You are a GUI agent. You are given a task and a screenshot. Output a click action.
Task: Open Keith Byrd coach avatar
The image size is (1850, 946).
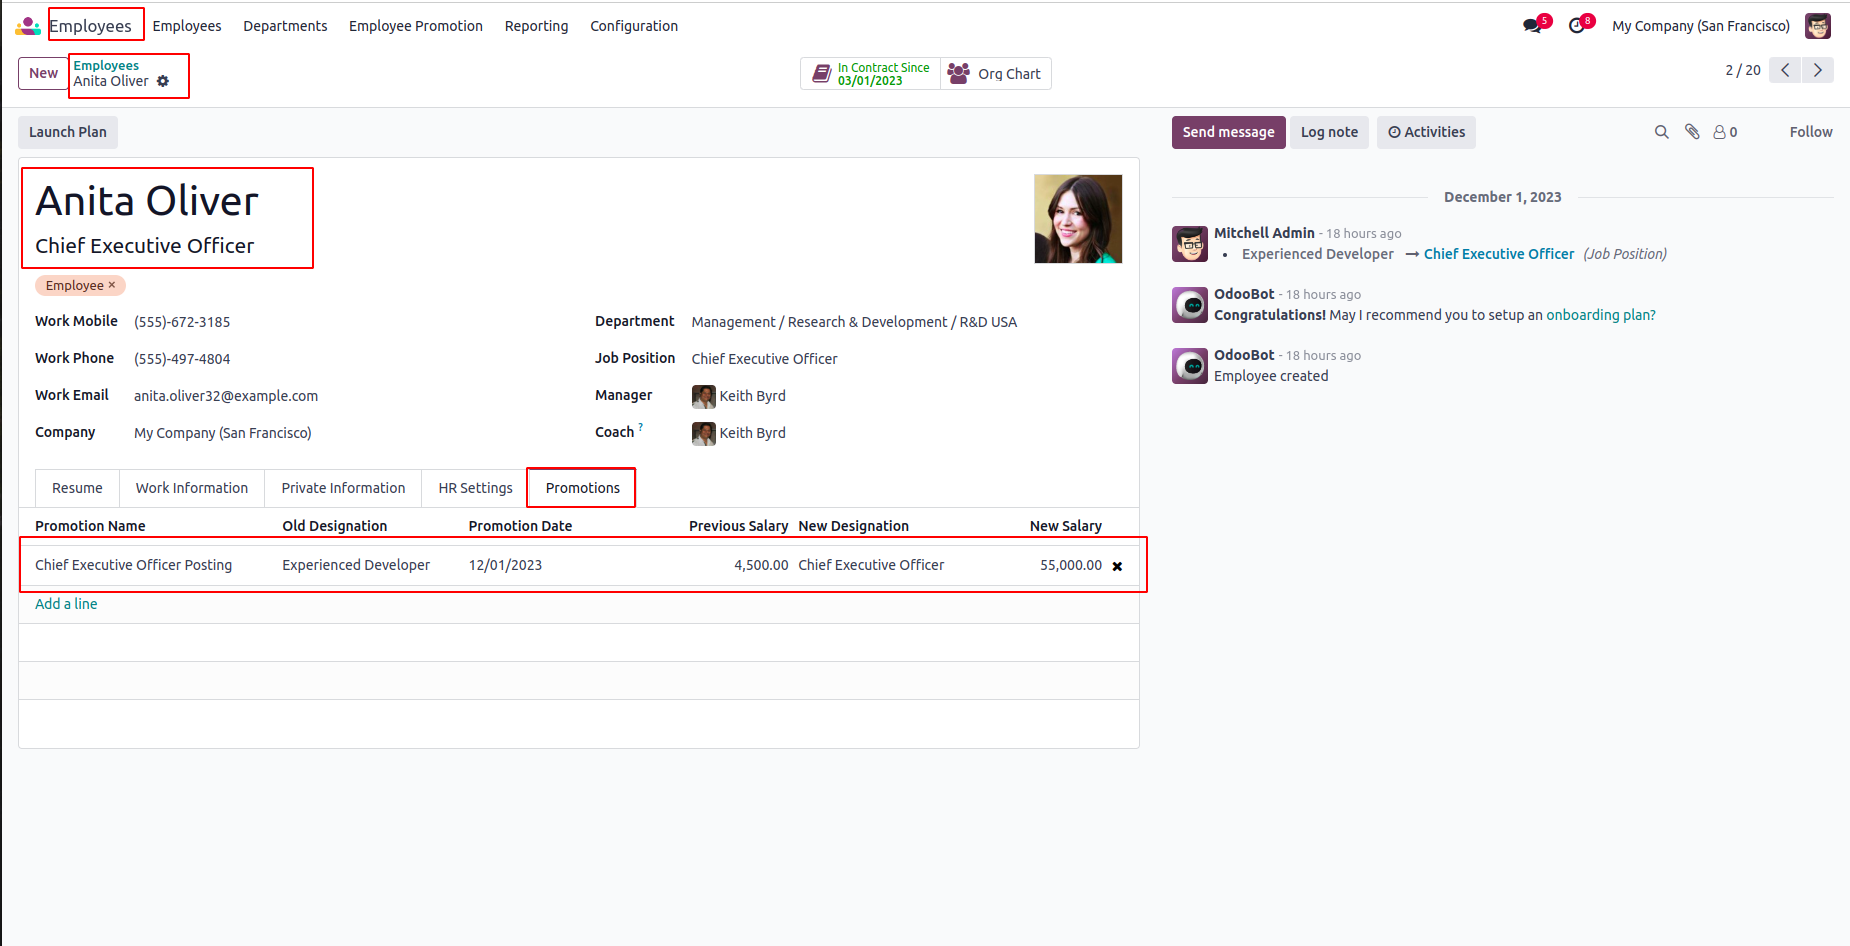704,433
